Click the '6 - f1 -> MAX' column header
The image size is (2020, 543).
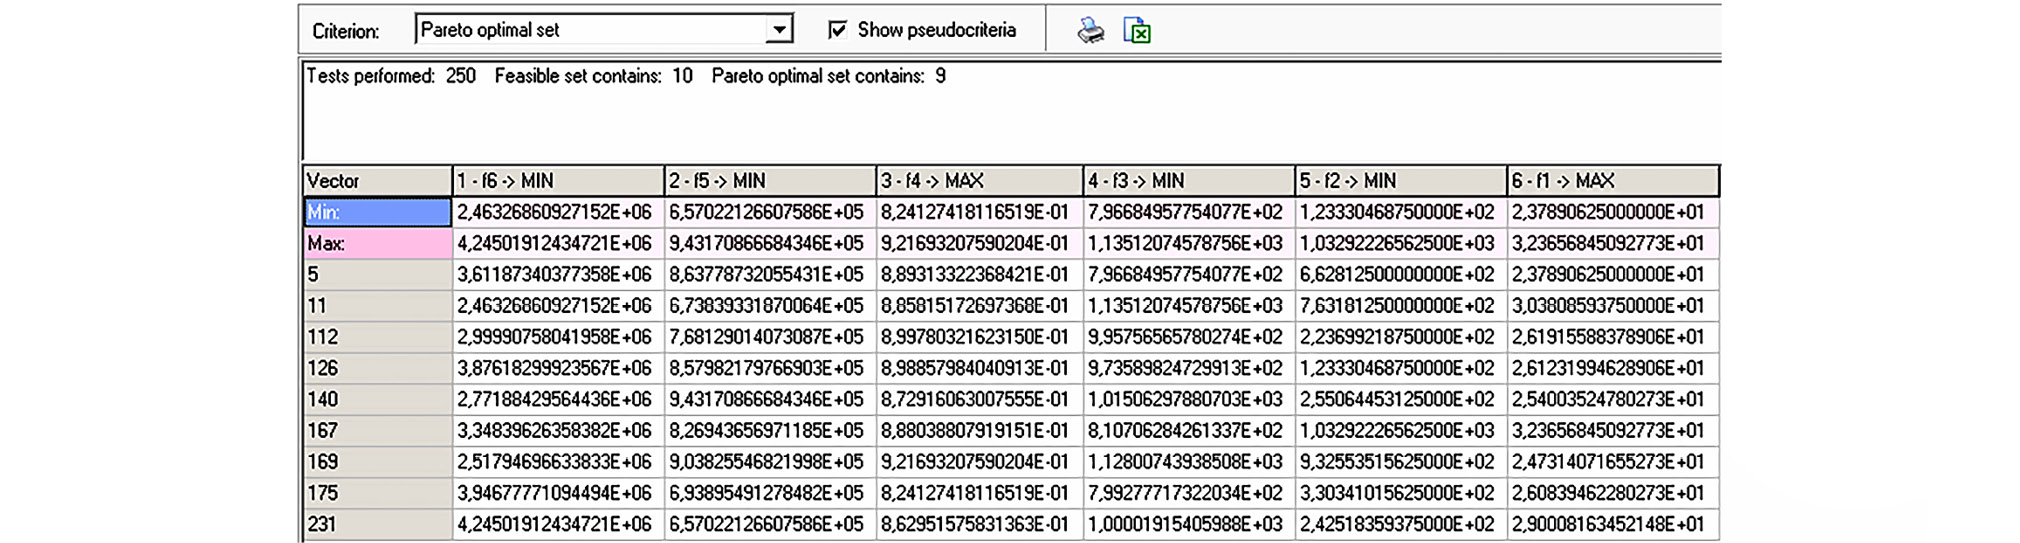click(1612, 181)
